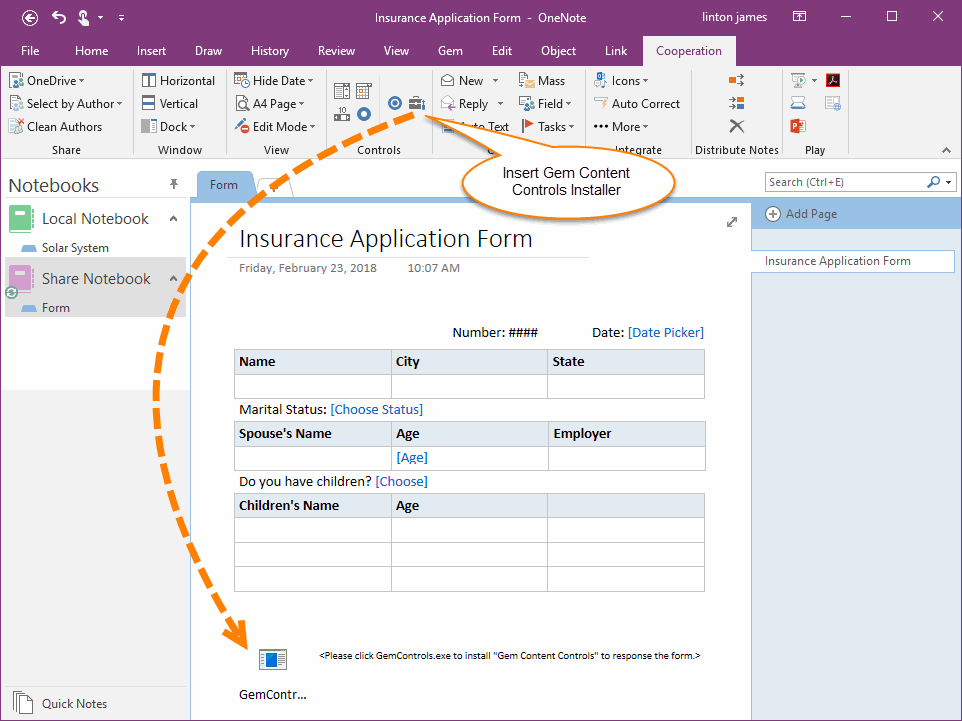Open the OneDrive dropdown
962x721 pixels.
pos(47,80)
